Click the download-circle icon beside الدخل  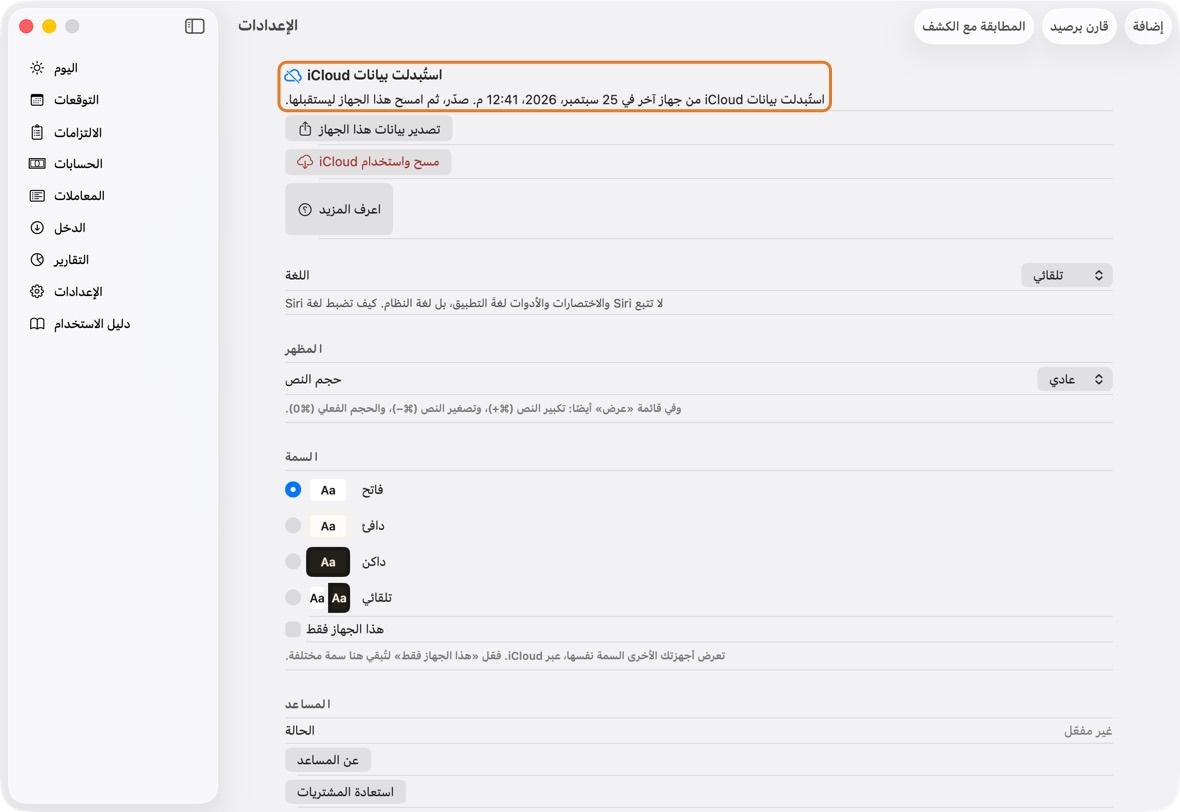37,227
